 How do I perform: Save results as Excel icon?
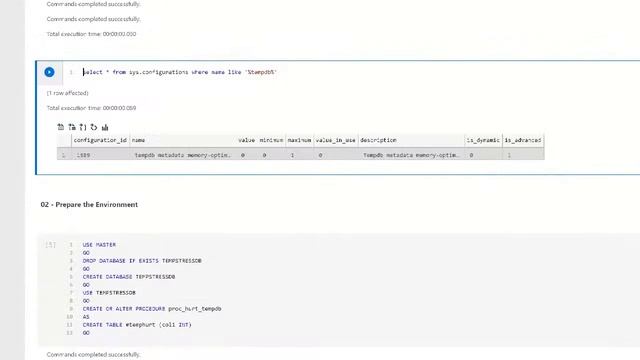click(72, 127)
